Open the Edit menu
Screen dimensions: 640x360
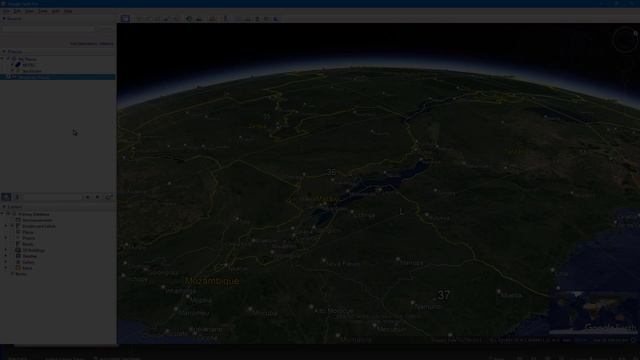[18, 11]
